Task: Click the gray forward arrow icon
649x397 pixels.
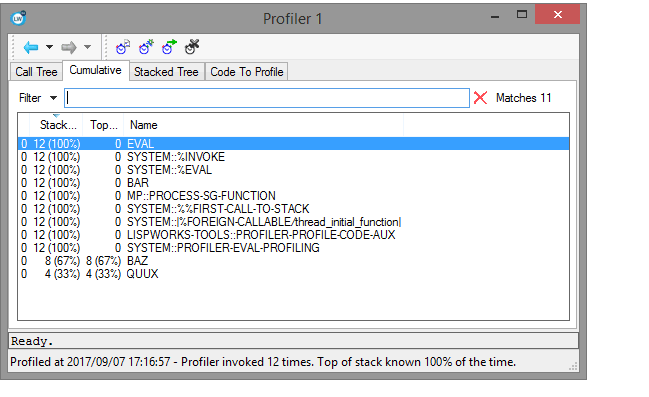Action: (x=69, y=47)
